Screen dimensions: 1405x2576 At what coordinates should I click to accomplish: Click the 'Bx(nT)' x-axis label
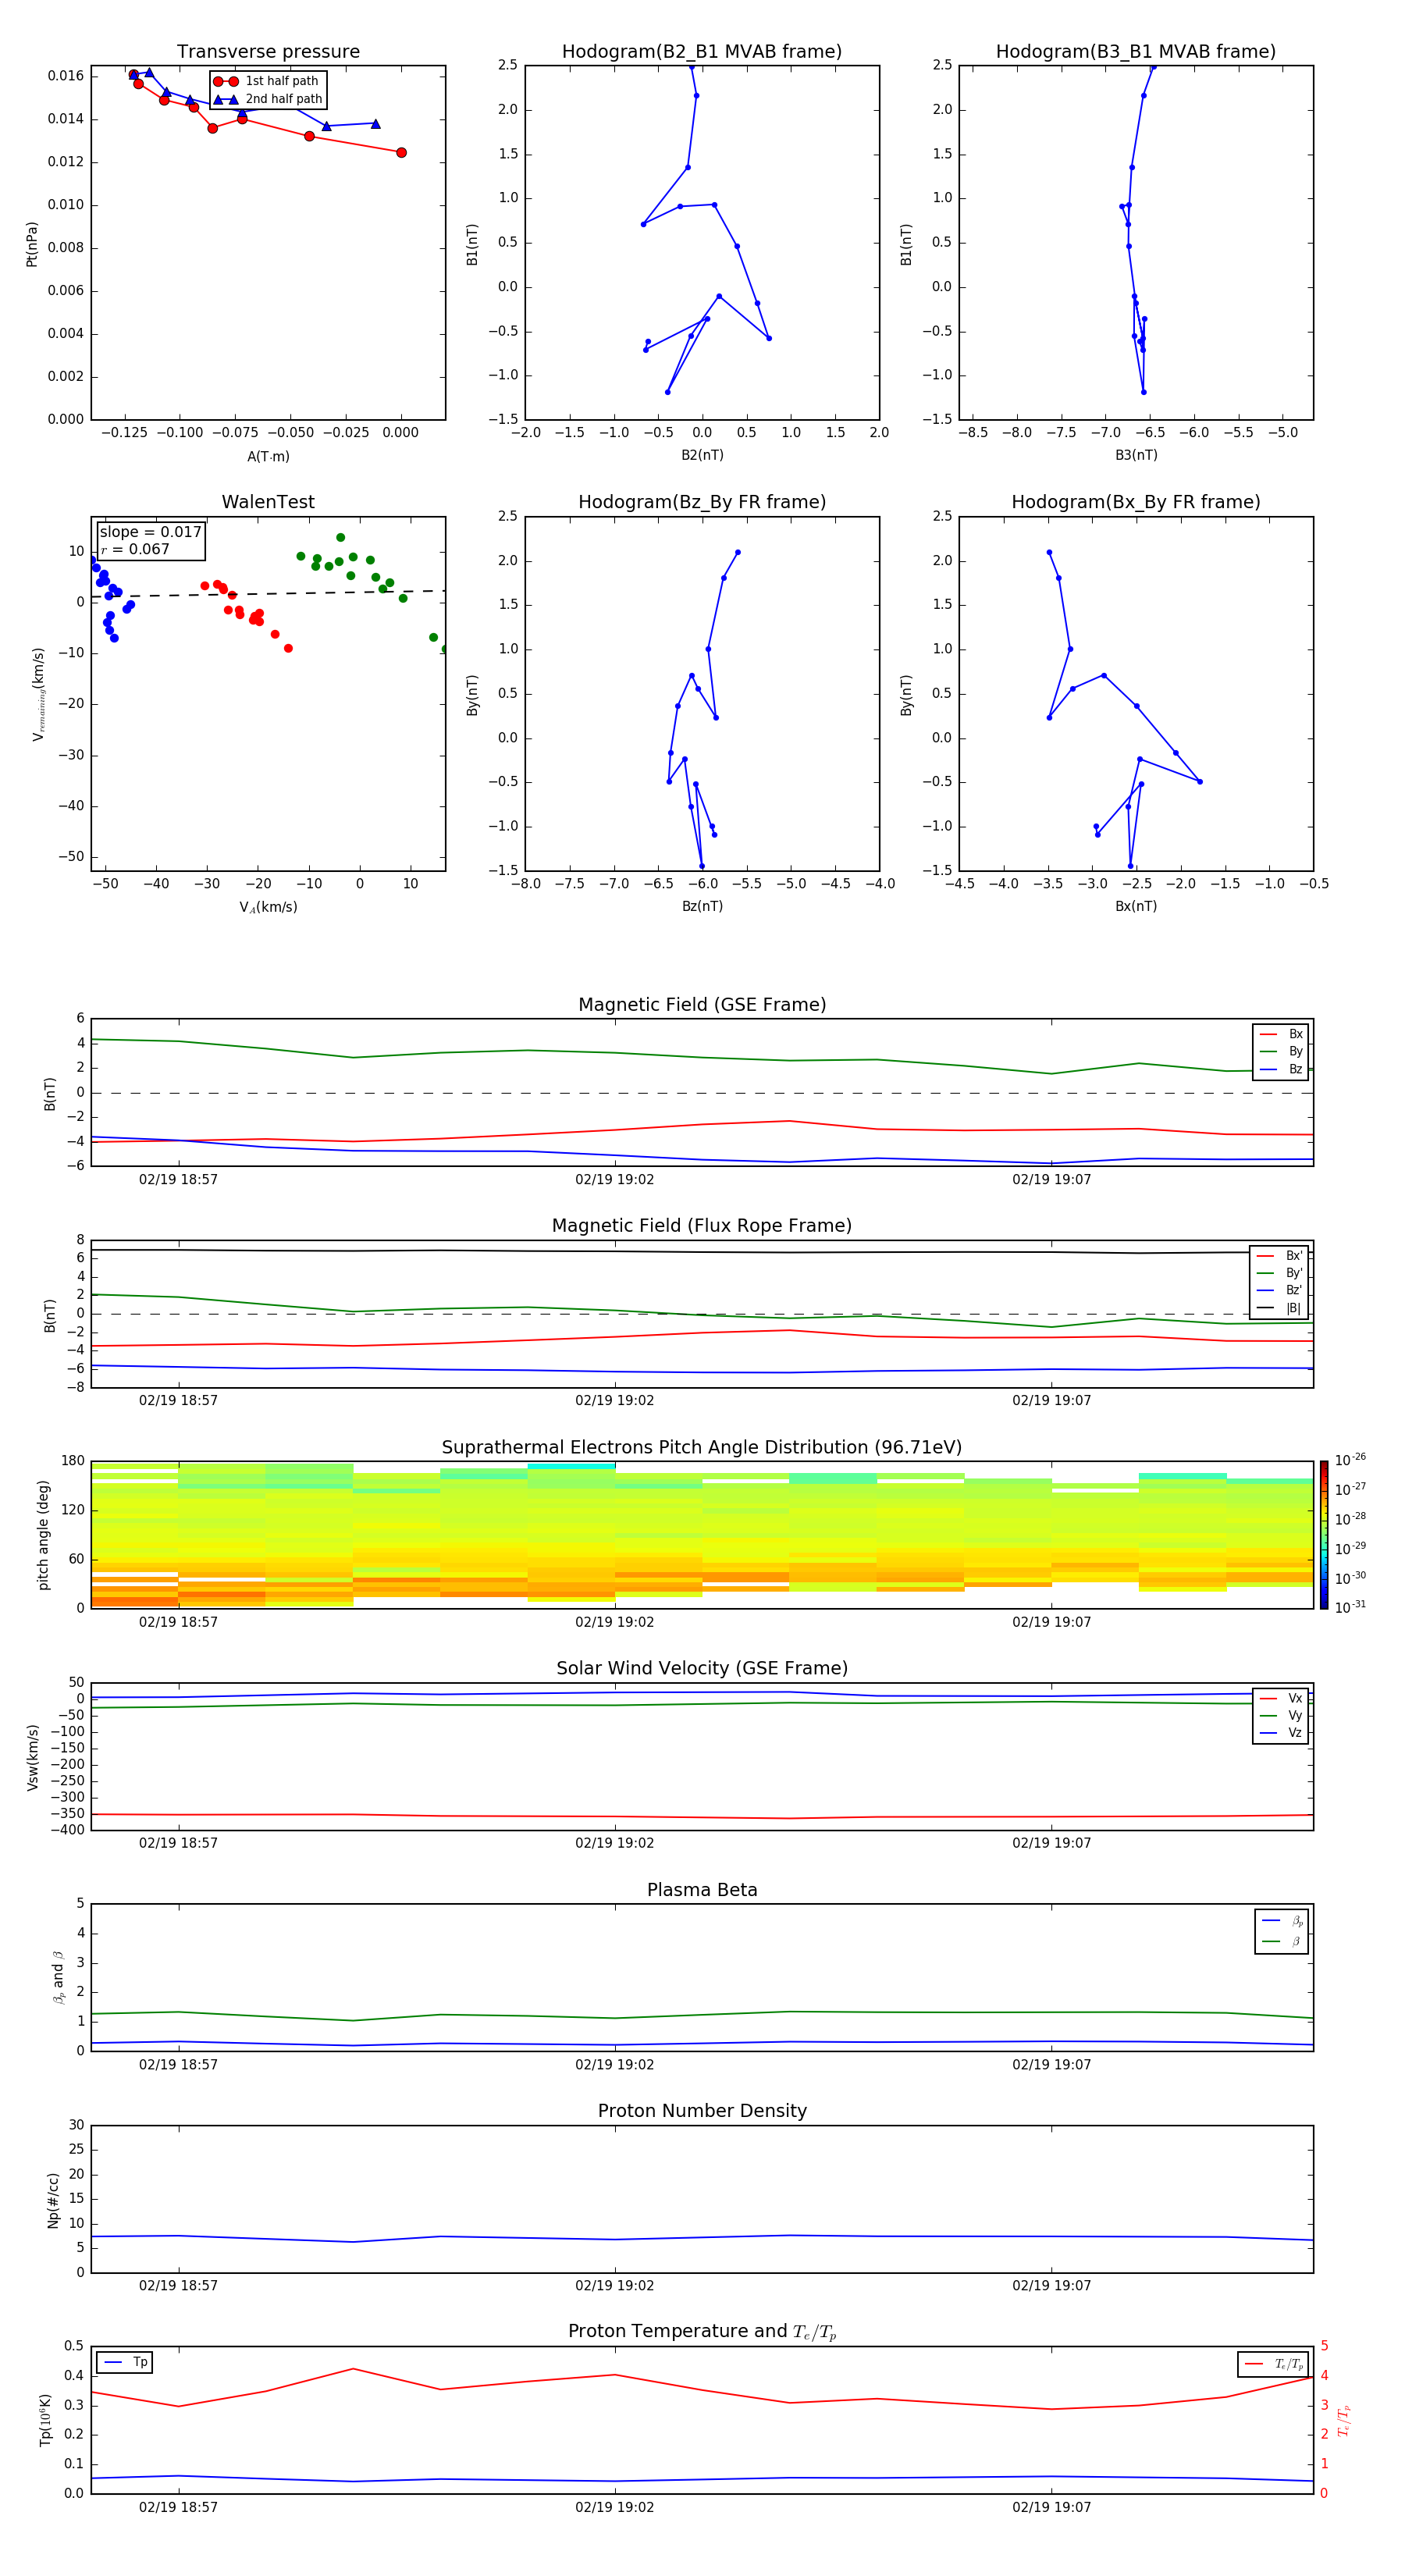coord(1136,906)
